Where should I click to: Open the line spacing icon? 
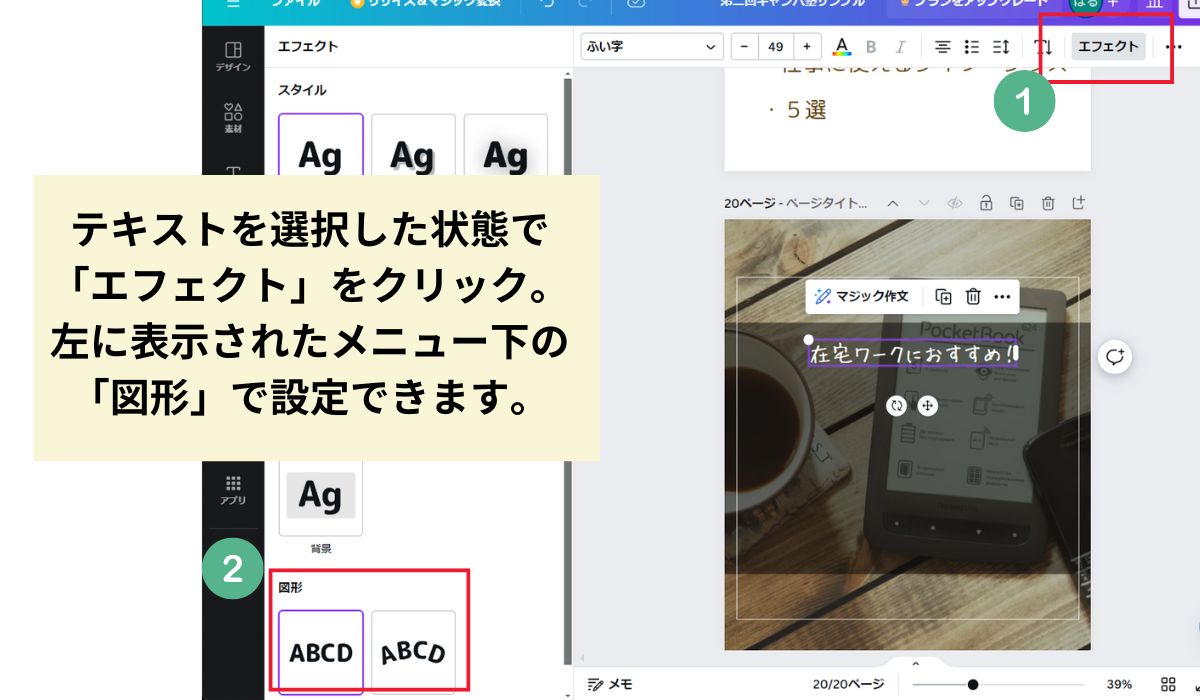(x=1000, y=47)
